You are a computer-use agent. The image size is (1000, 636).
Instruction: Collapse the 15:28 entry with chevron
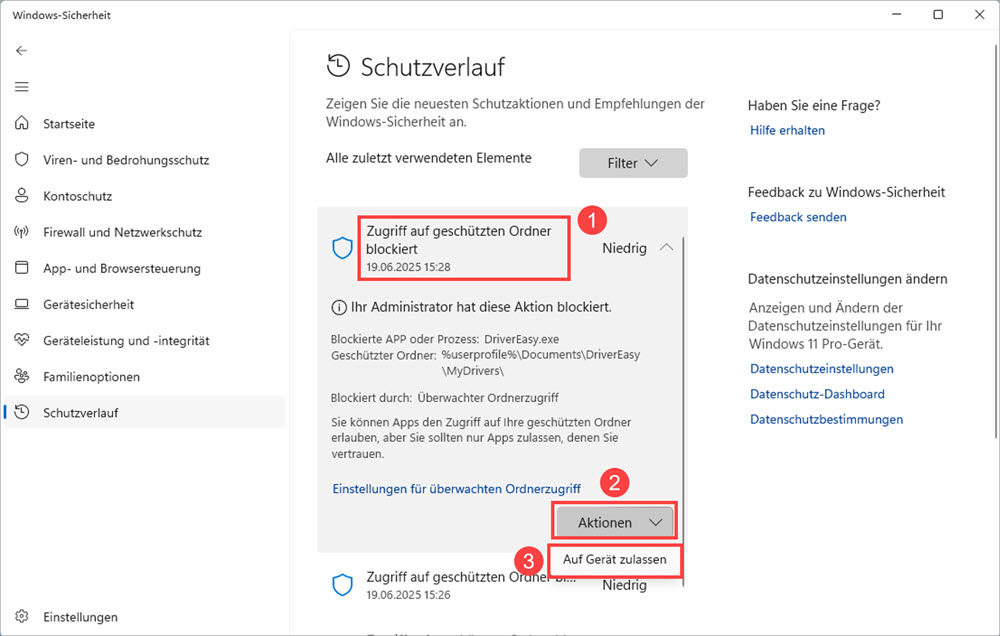(666, 248)
